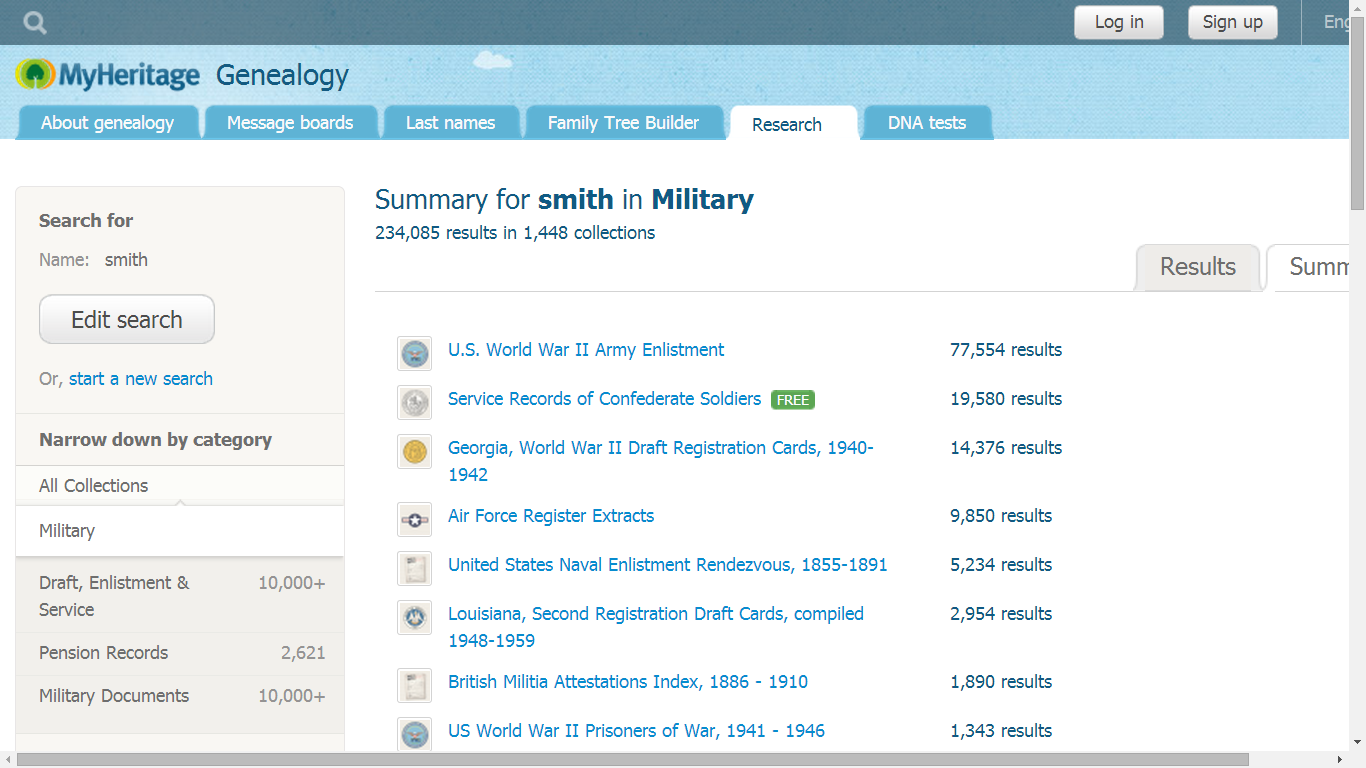1366x768 pixels.
Task: Click the FREE badge on Confederate Soldiers
Action: pyautogui.click(x=793, y=400)
